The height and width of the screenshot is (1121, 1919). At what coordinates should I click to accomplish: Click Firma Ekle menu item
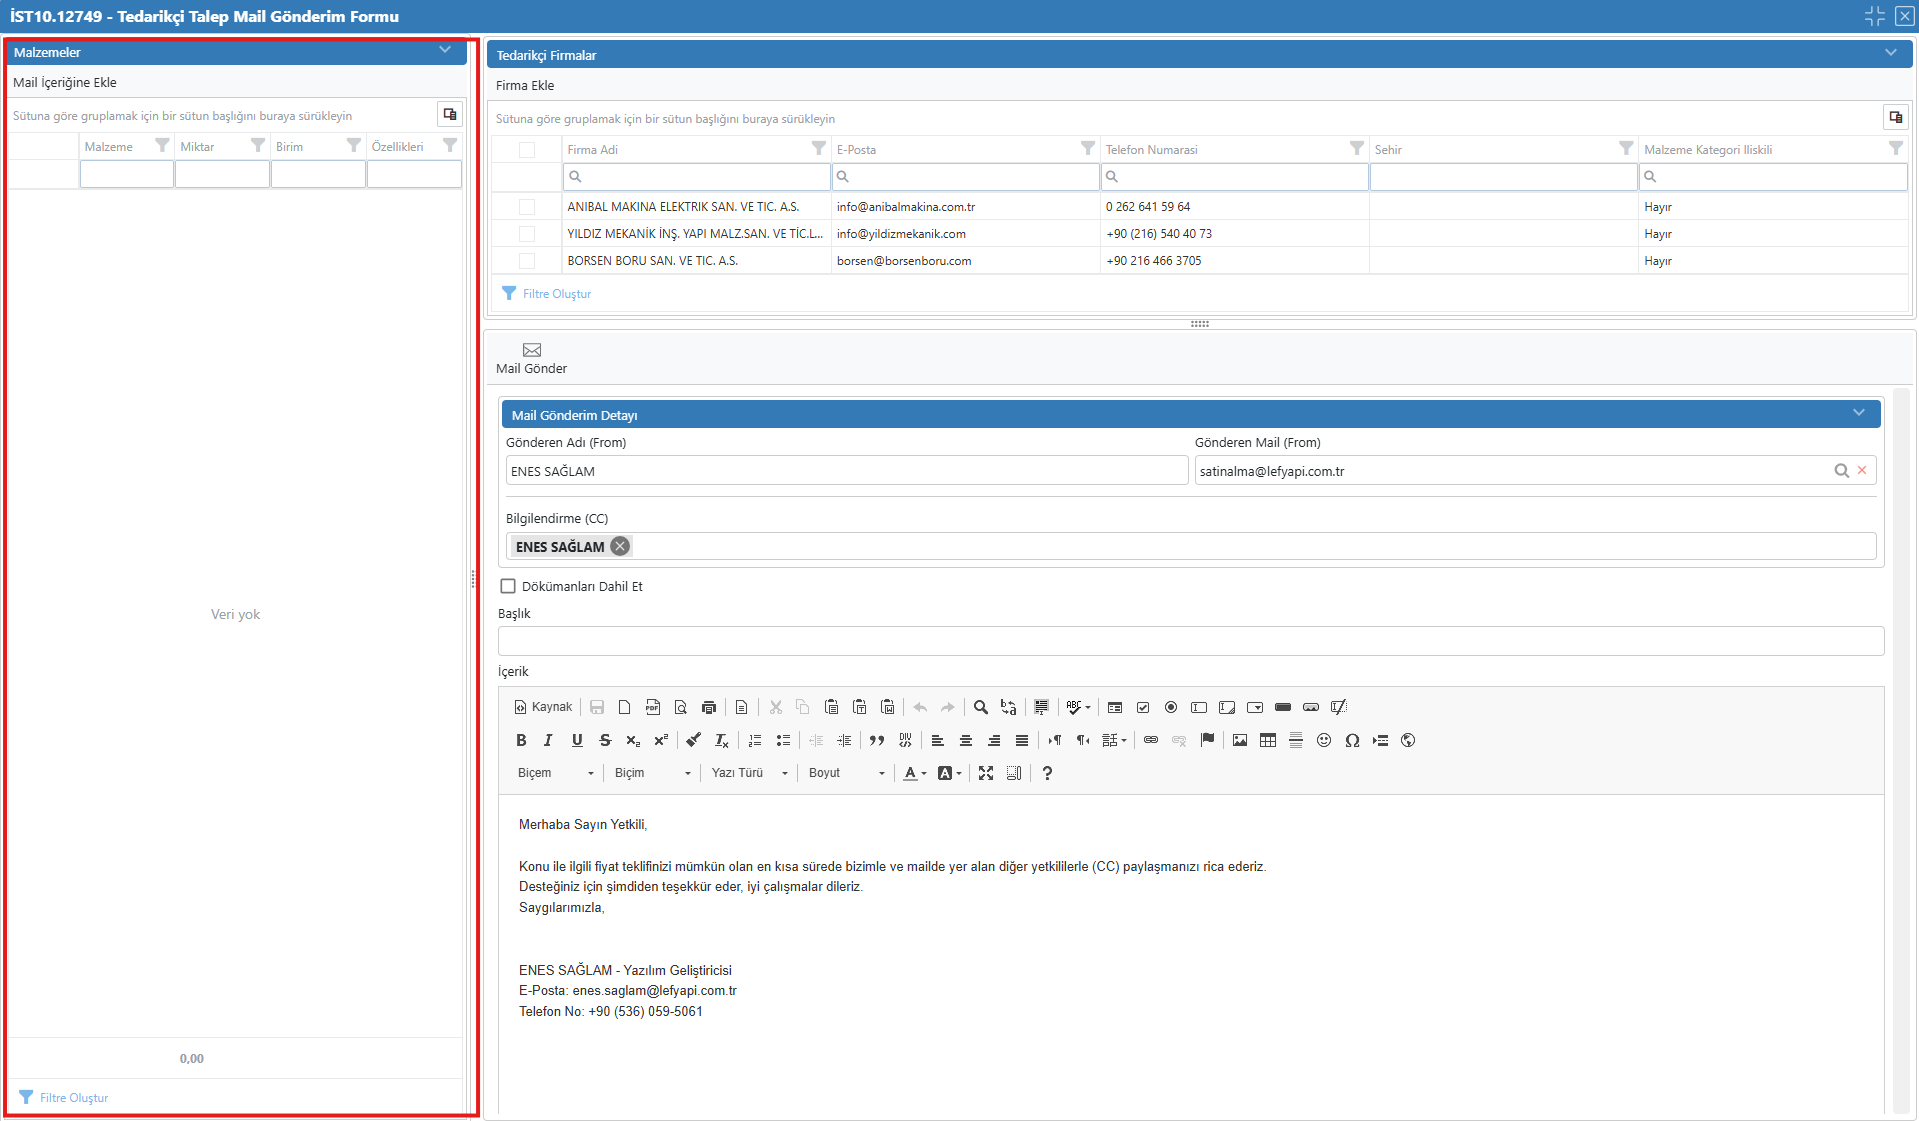click(x=525, y=86)
